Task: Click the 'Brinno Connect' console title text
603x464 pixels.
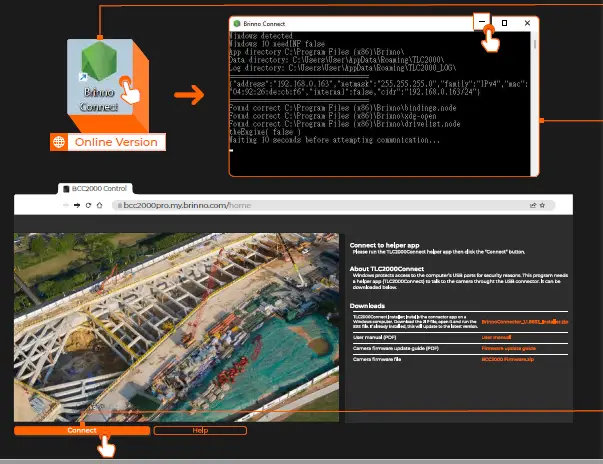Action: (x=264, y=24)
